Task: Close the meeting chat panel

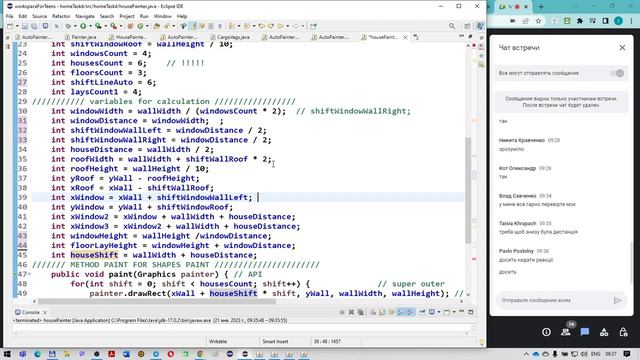Action: point(622,48)
